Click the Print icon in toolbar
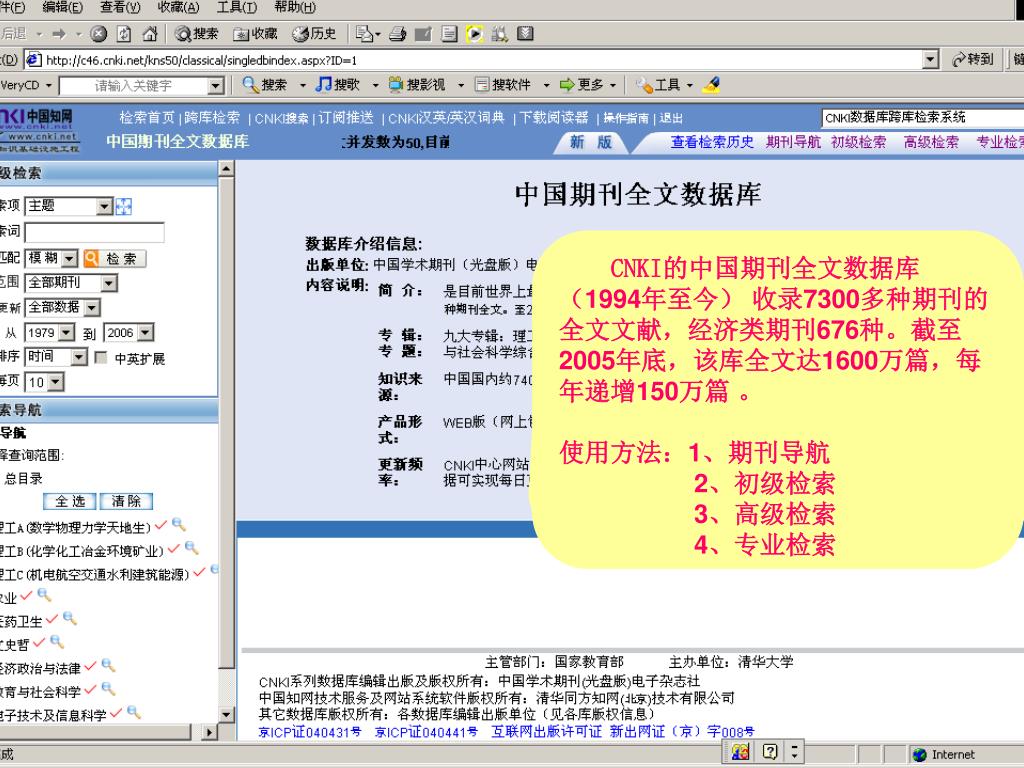Screen dimensions: 1024x768 coord(397,33)
